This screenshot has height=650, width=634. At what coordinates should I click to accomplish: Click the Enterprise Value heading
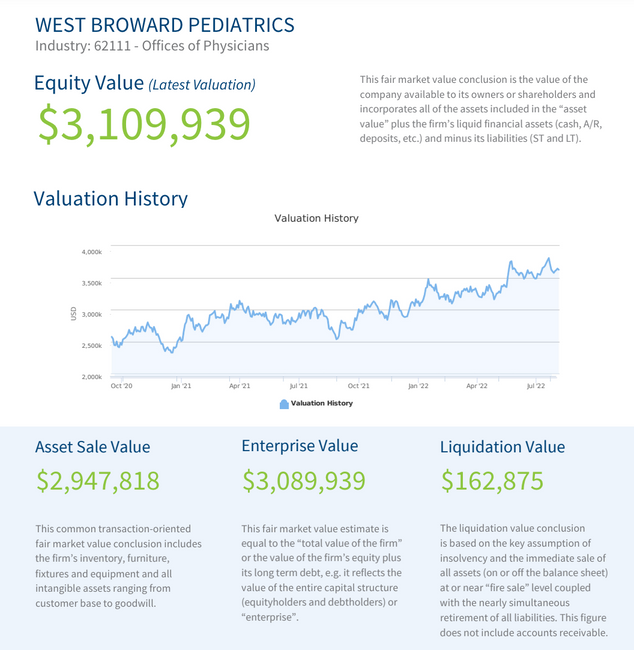(x=300, y=446)
